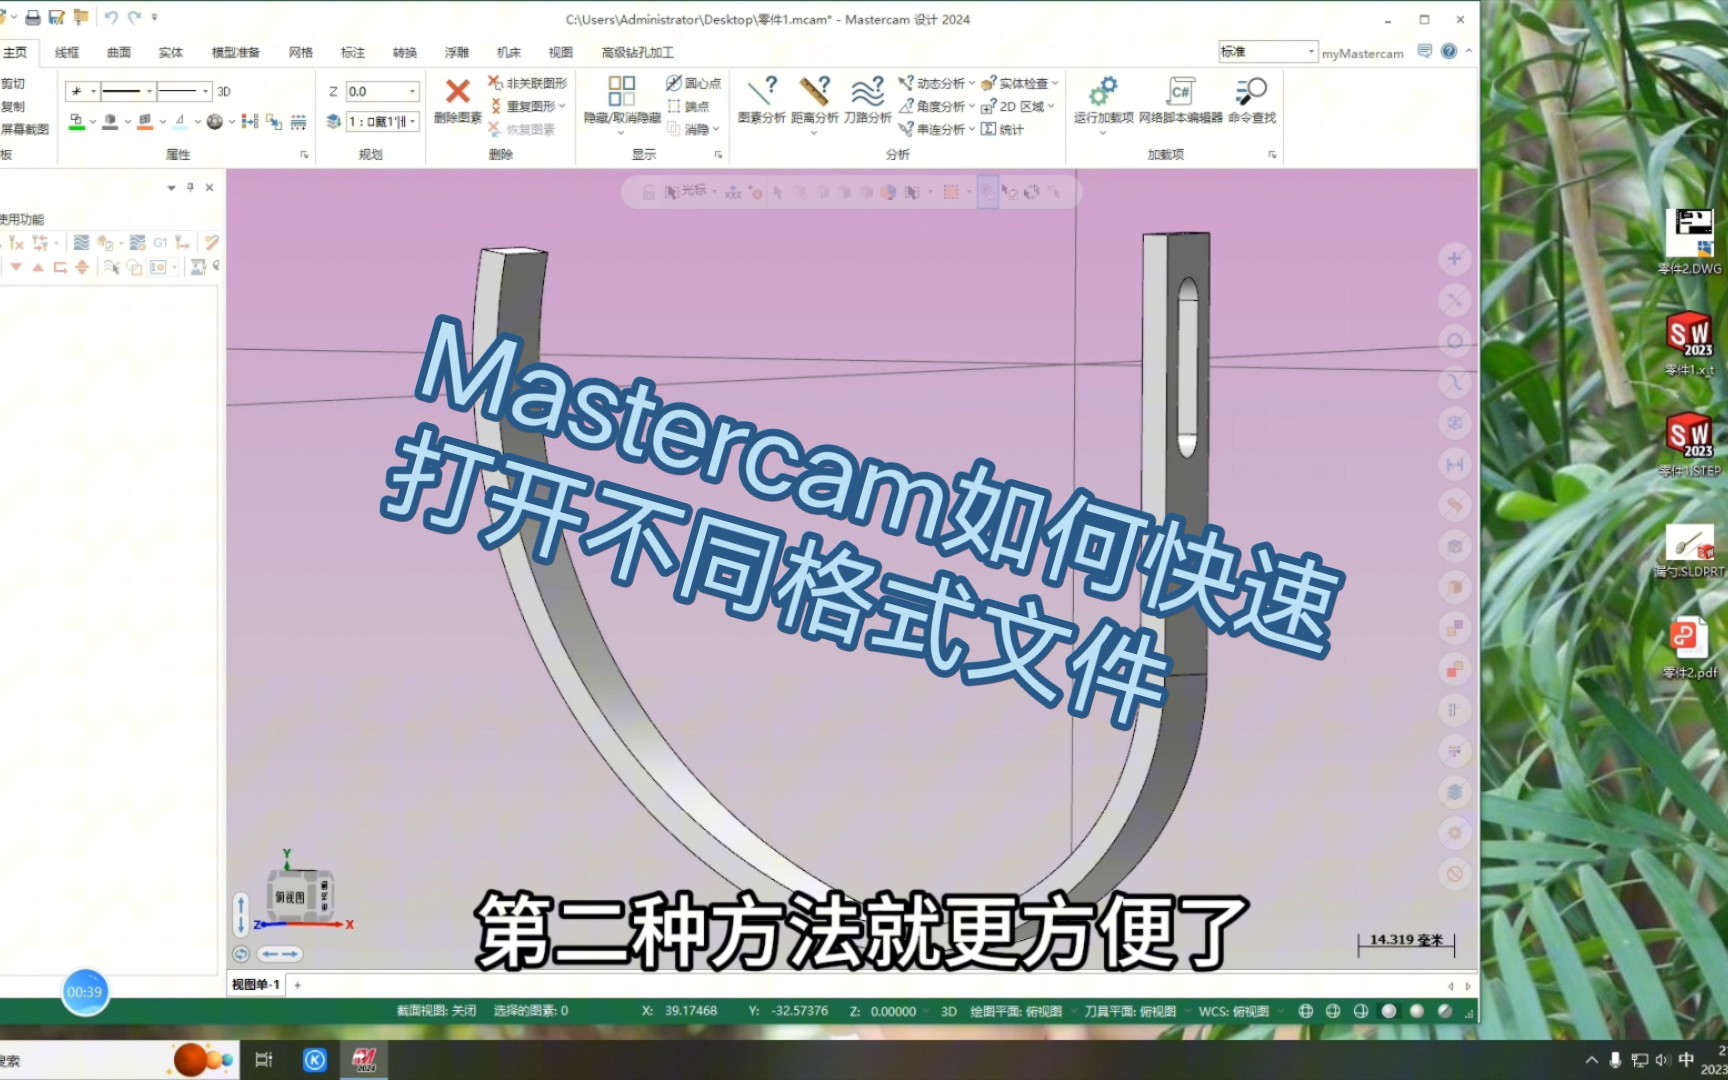Toggle the red down-arrow icon in toolpaths panel
Viewport: 1728px width, 1080px height.
click(16, 267)
